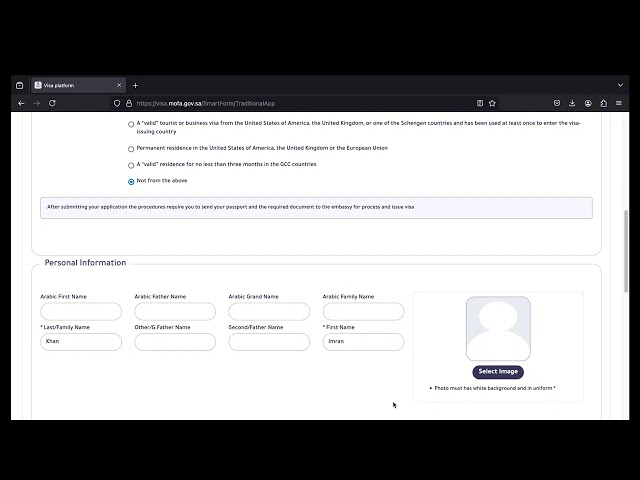640x480 pixels.
Task: Toggle reader view icon in address bar
Action: pos(480,103)
